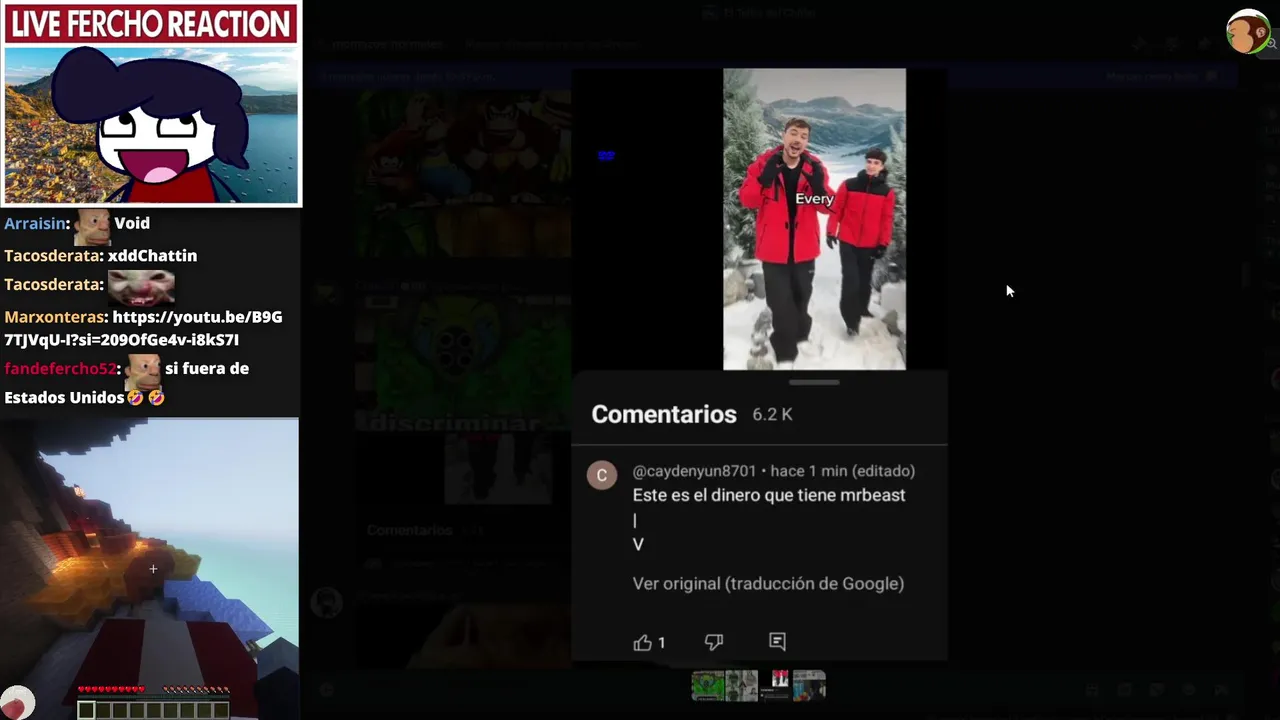Click the zoom magnifier beside the monkey avatar
Screen dimensions: 1280x720
tap(1273, 43)
